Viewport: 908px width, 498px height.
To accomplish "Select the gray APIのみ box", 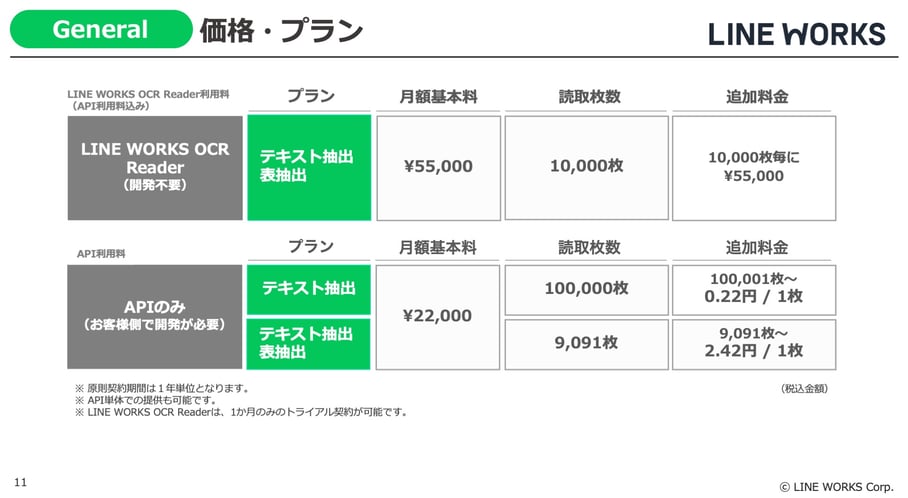I will (x=155, y=316).
